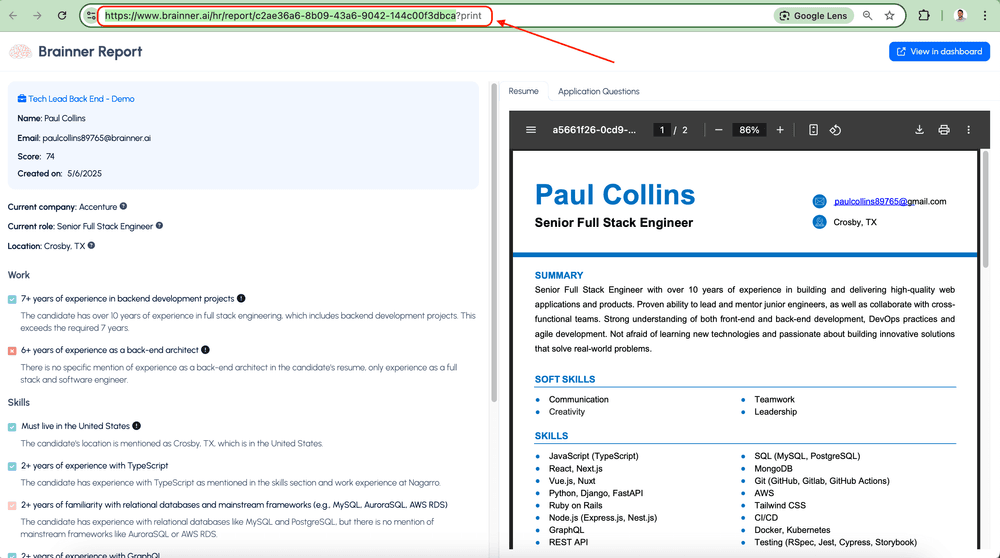Toggle Must live in United States checkbox
Image resolution: width=1000 pixels, height=558 pixels.
coord(12,427)
